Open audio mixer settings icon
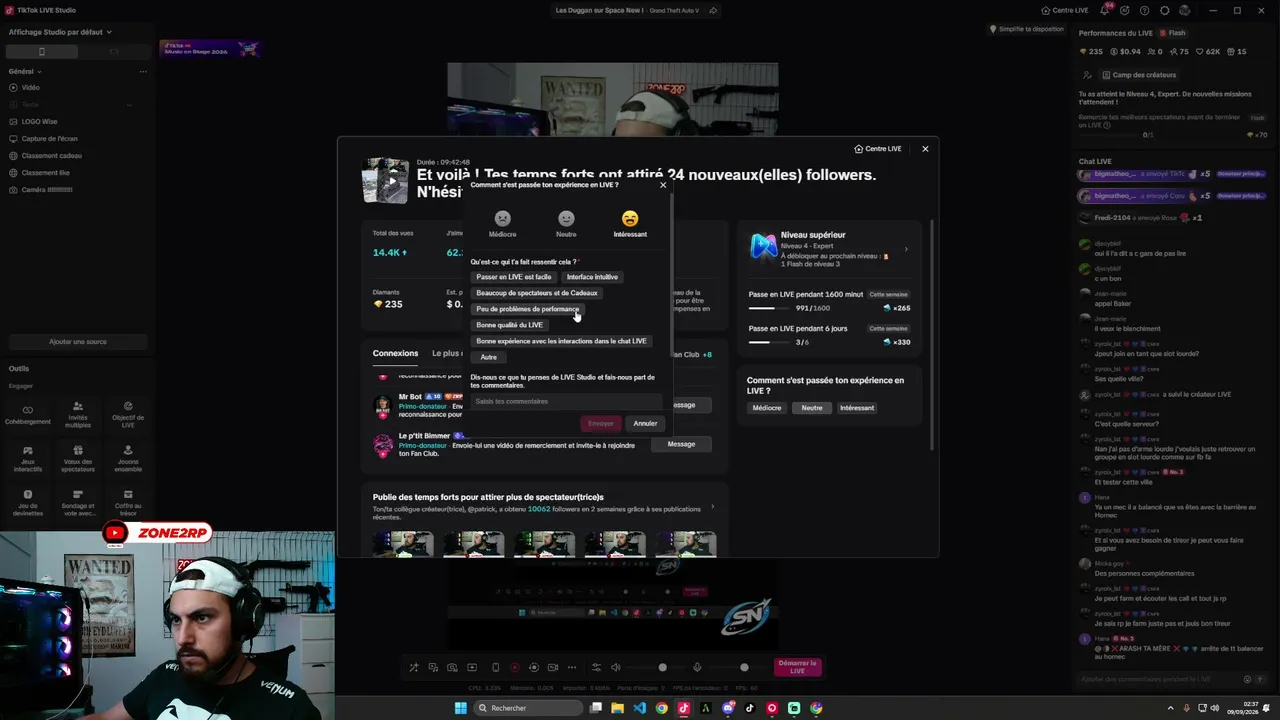Image resolution: width=1280 pixels, height=720 pixels. pyautogui.click(x=597, y=667)
